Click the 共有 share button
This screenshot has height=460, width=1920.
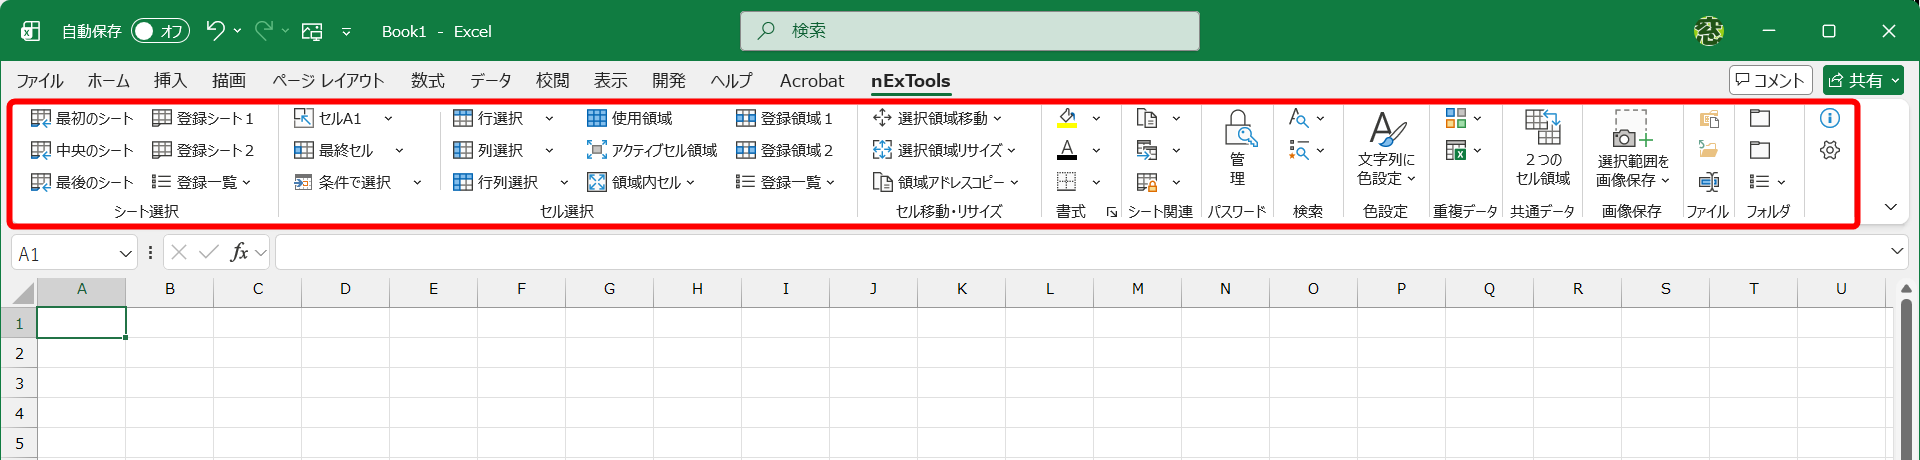pos(1863,80)
